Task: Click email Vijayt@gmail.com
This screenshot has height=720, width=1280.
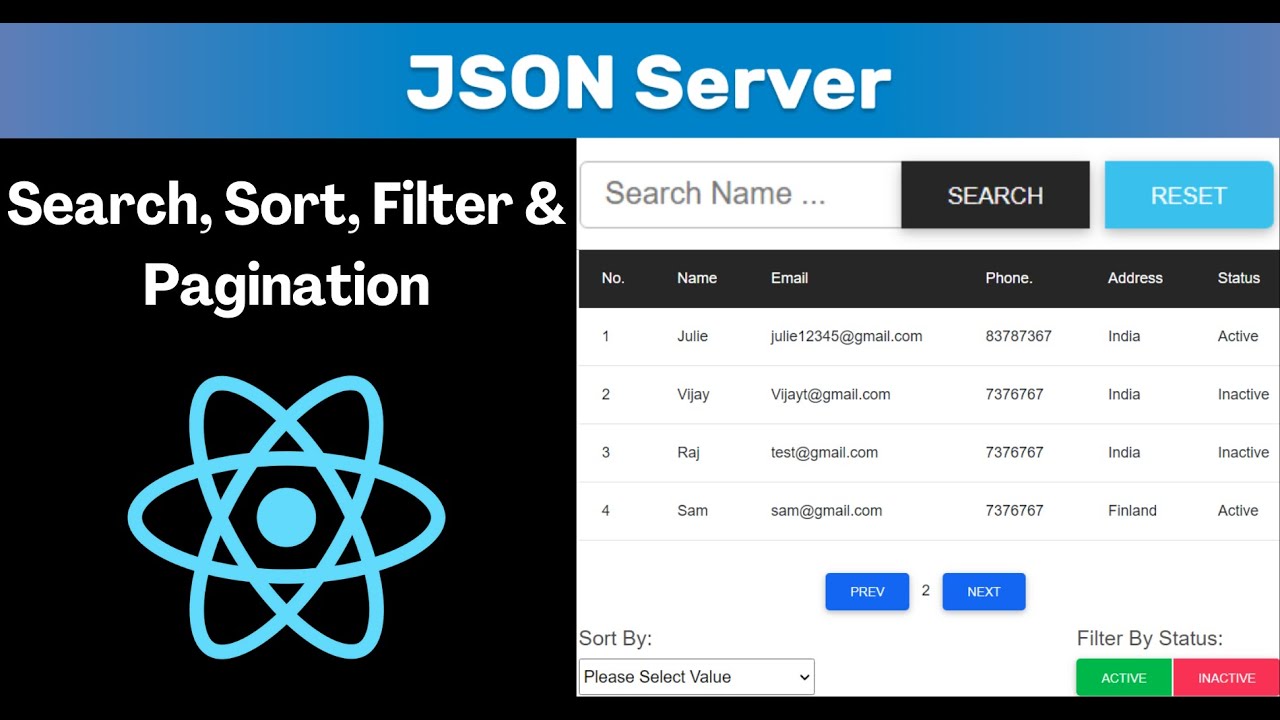Action: (x=830, y=394)
